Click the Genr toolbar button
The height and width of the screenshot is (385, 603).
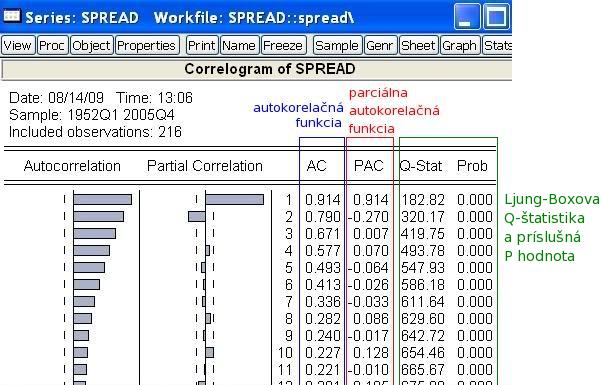380,45
